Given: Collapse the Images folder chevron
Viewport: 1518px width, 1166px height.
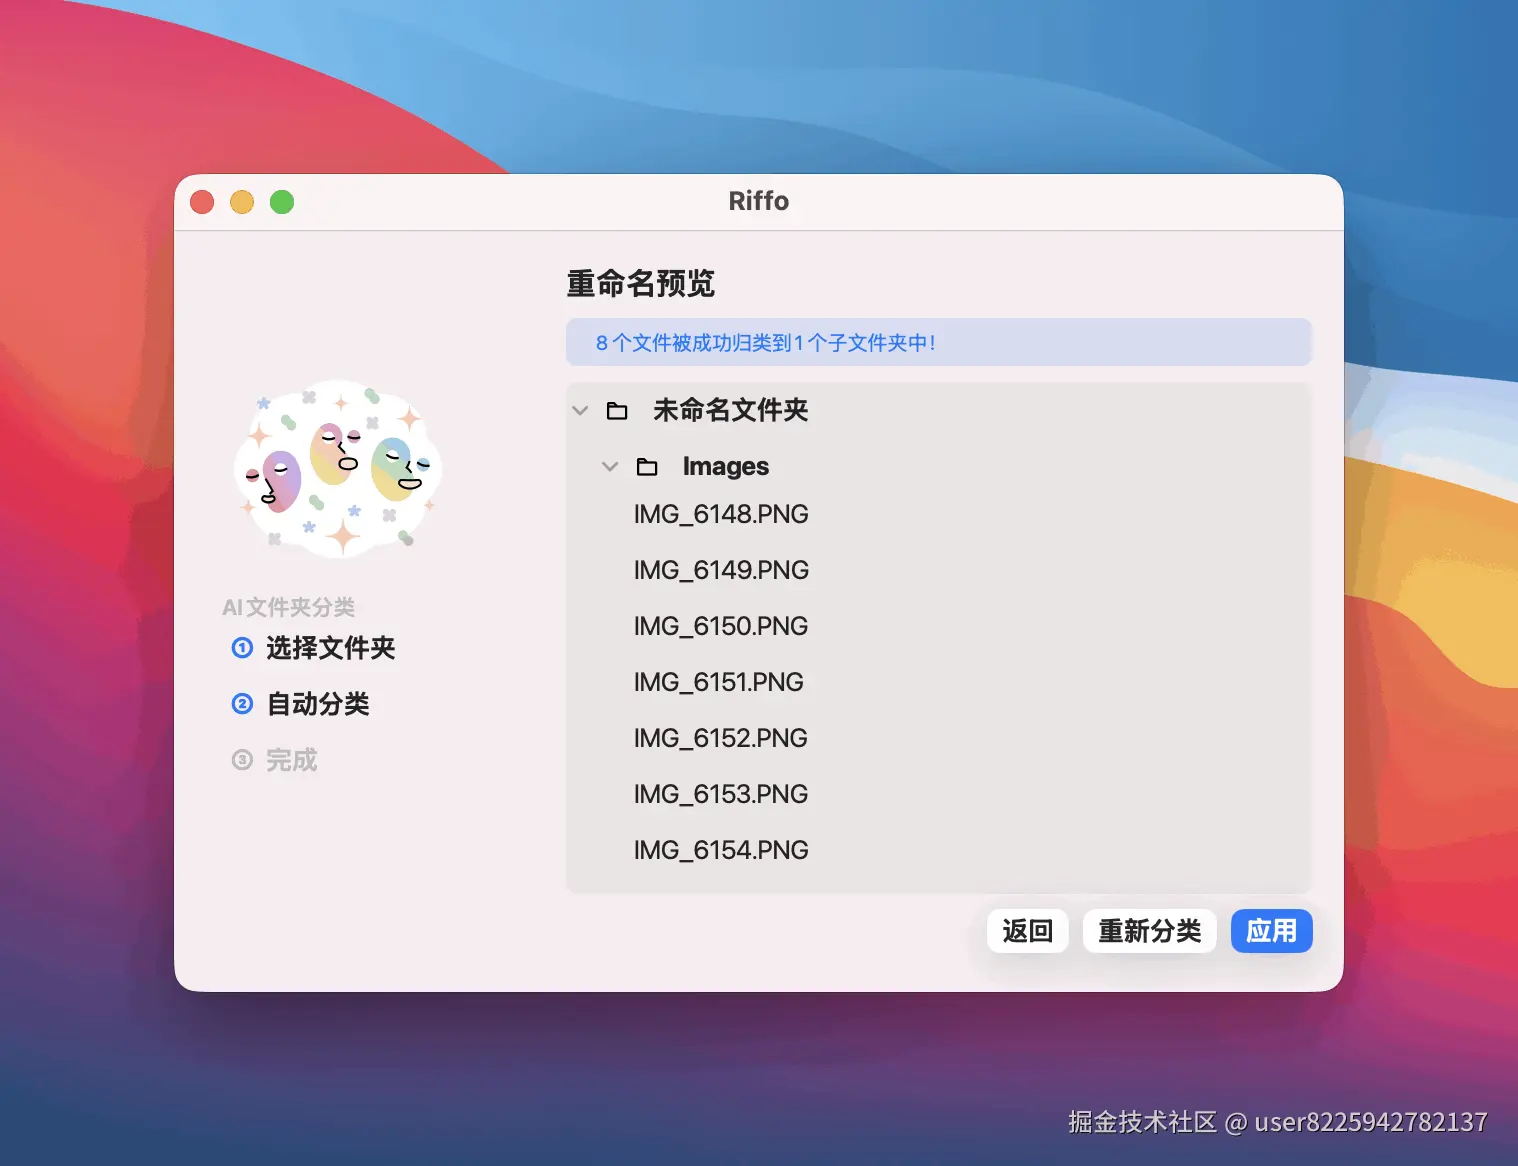Looking at the screenshot, I should click(x=610, y=466).
